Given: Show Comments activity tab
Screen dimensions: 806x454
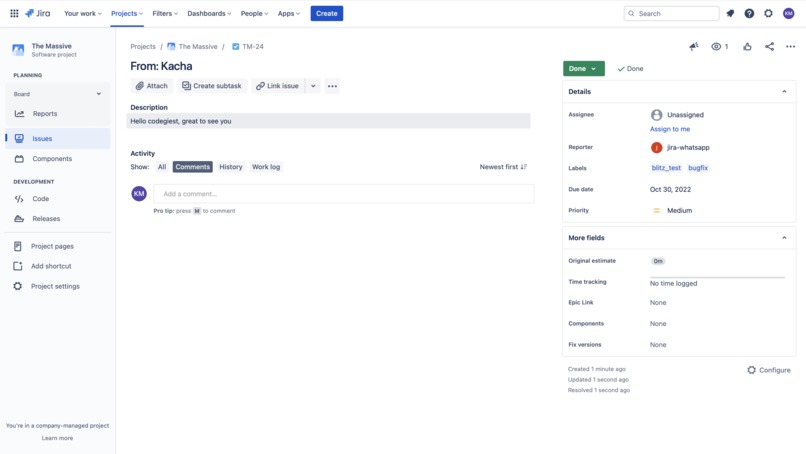Looking at the screenshot, I should 193,167.
